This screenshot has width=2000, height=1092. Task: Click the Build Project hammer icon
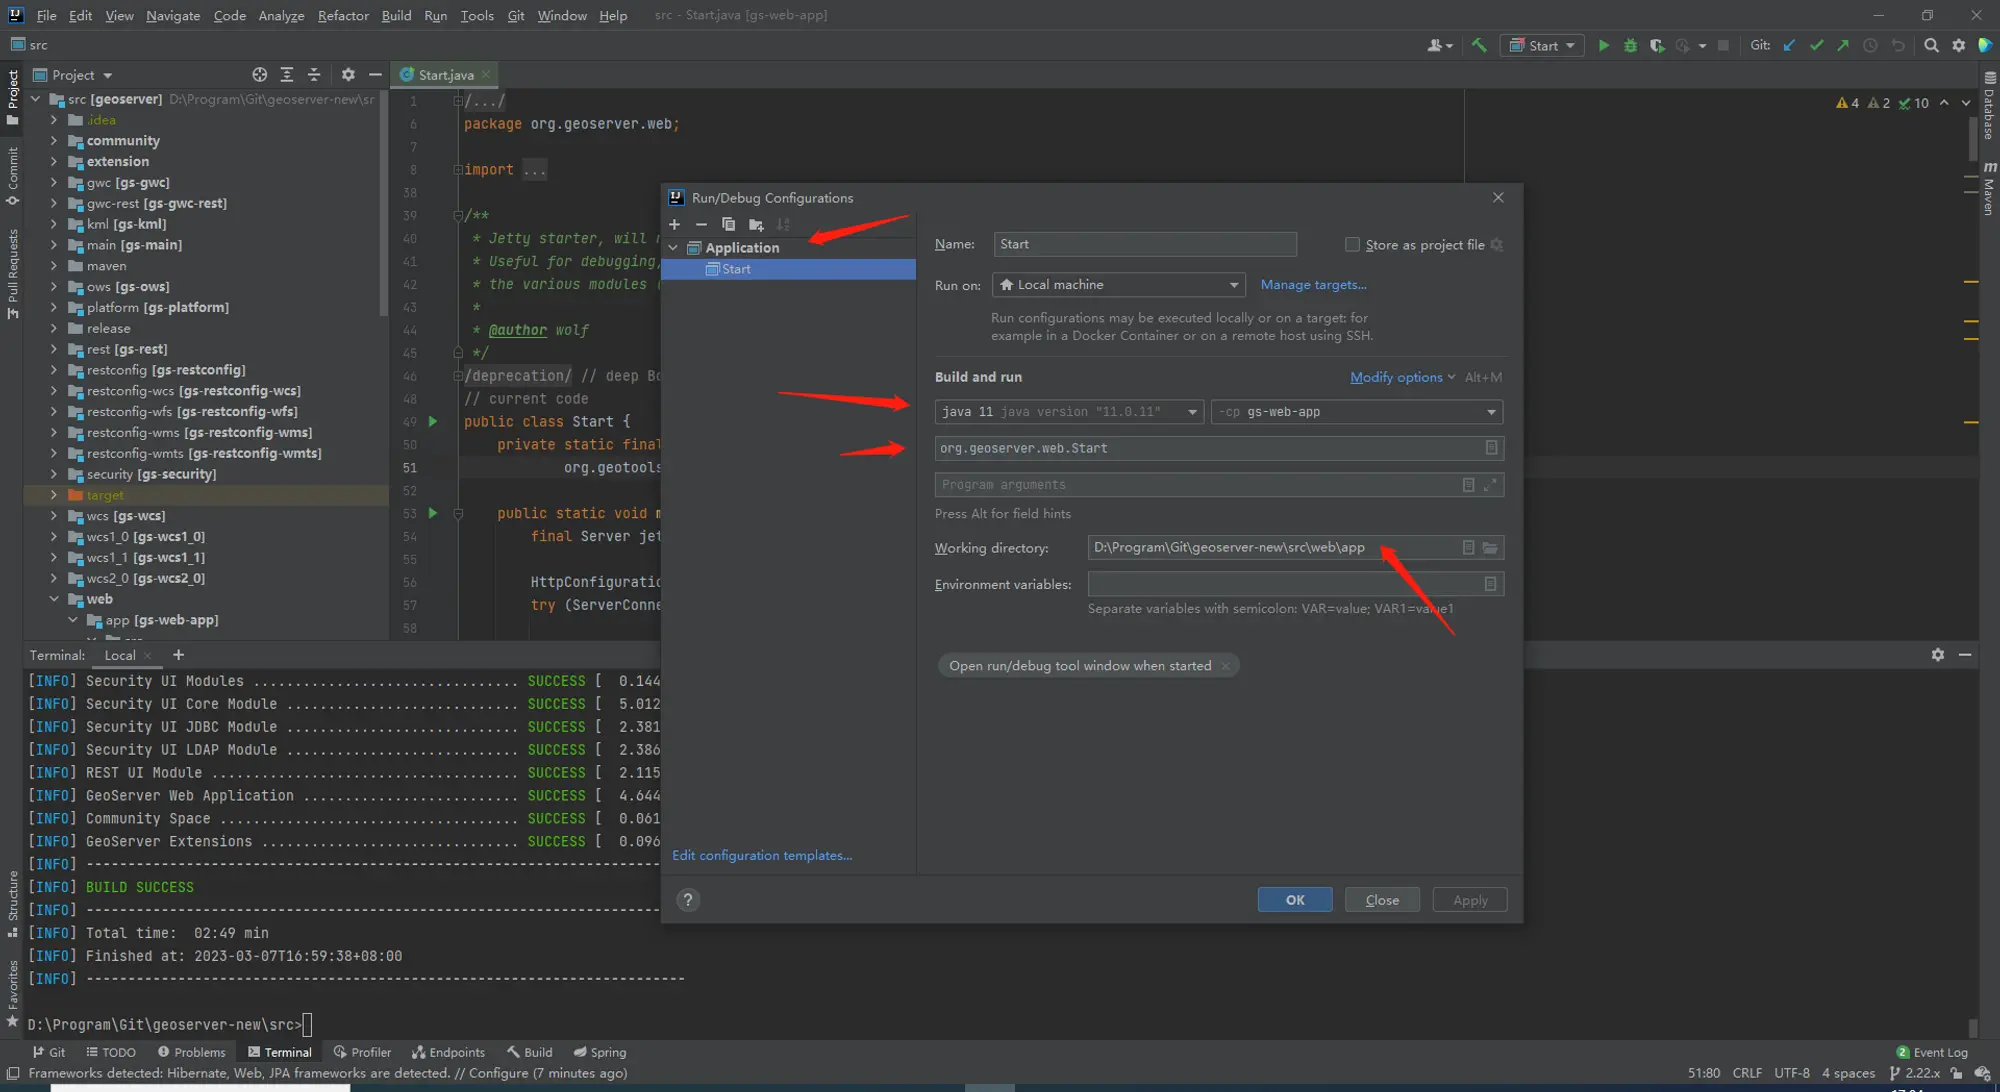coord(1479,45)
